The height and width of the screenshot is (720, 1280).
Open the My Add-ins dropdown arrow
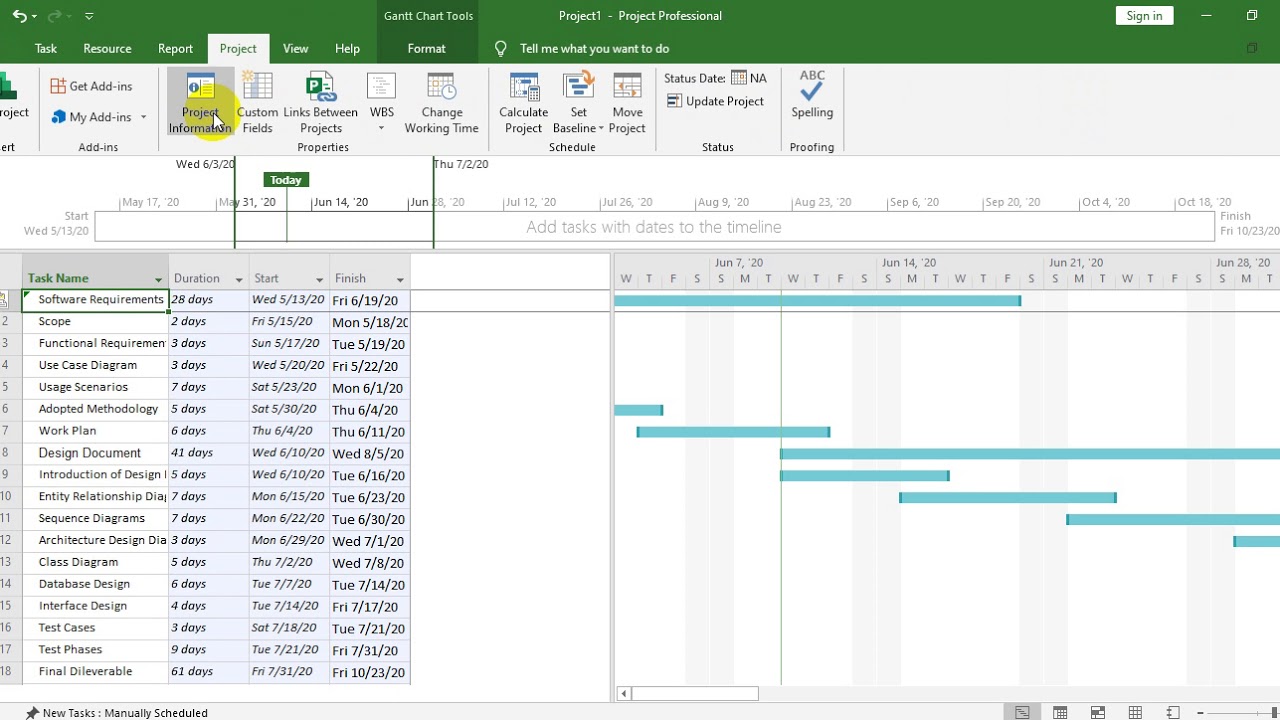pos(143,117)
